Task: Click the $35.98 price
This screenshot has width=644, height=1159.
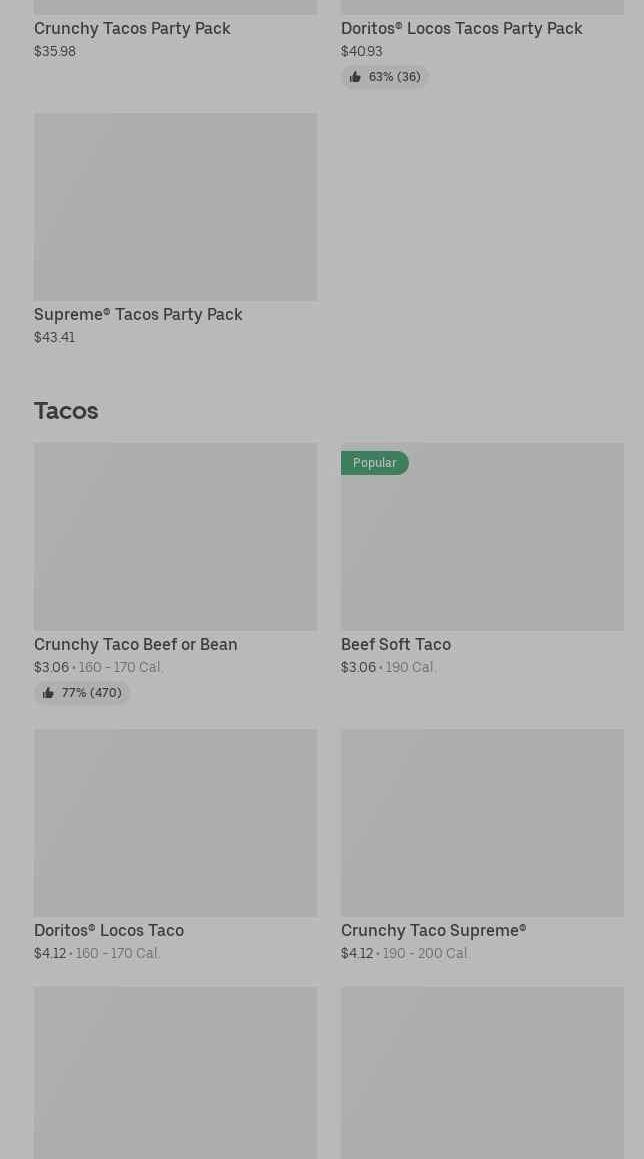Action: [x=55, y=51]
